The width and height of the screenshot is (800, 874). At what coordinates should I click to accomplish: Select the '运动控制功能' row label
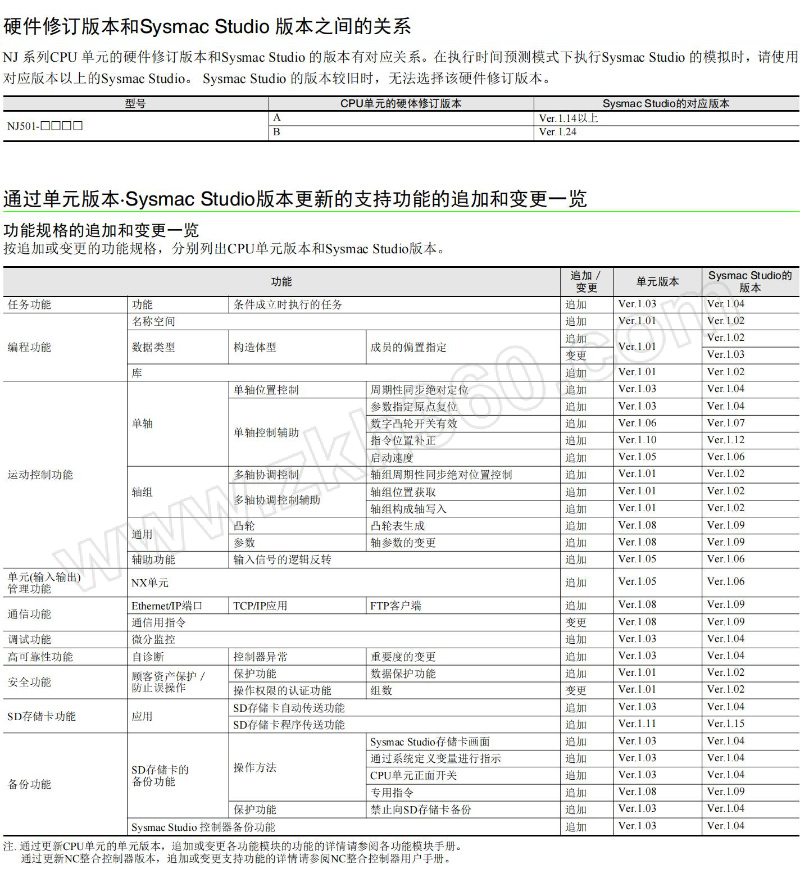[40, 475]
